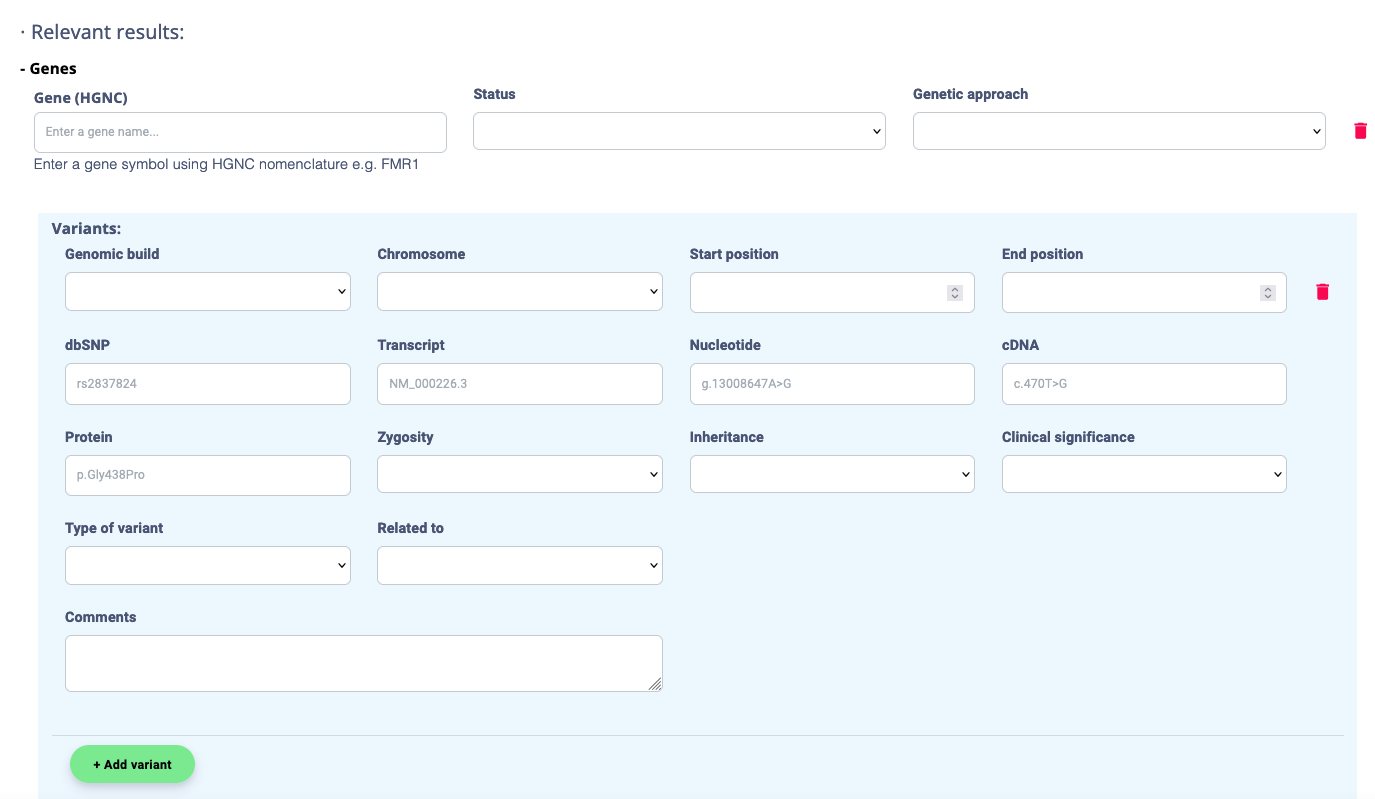Open the Status dropdown

click(x=679, y=131)
